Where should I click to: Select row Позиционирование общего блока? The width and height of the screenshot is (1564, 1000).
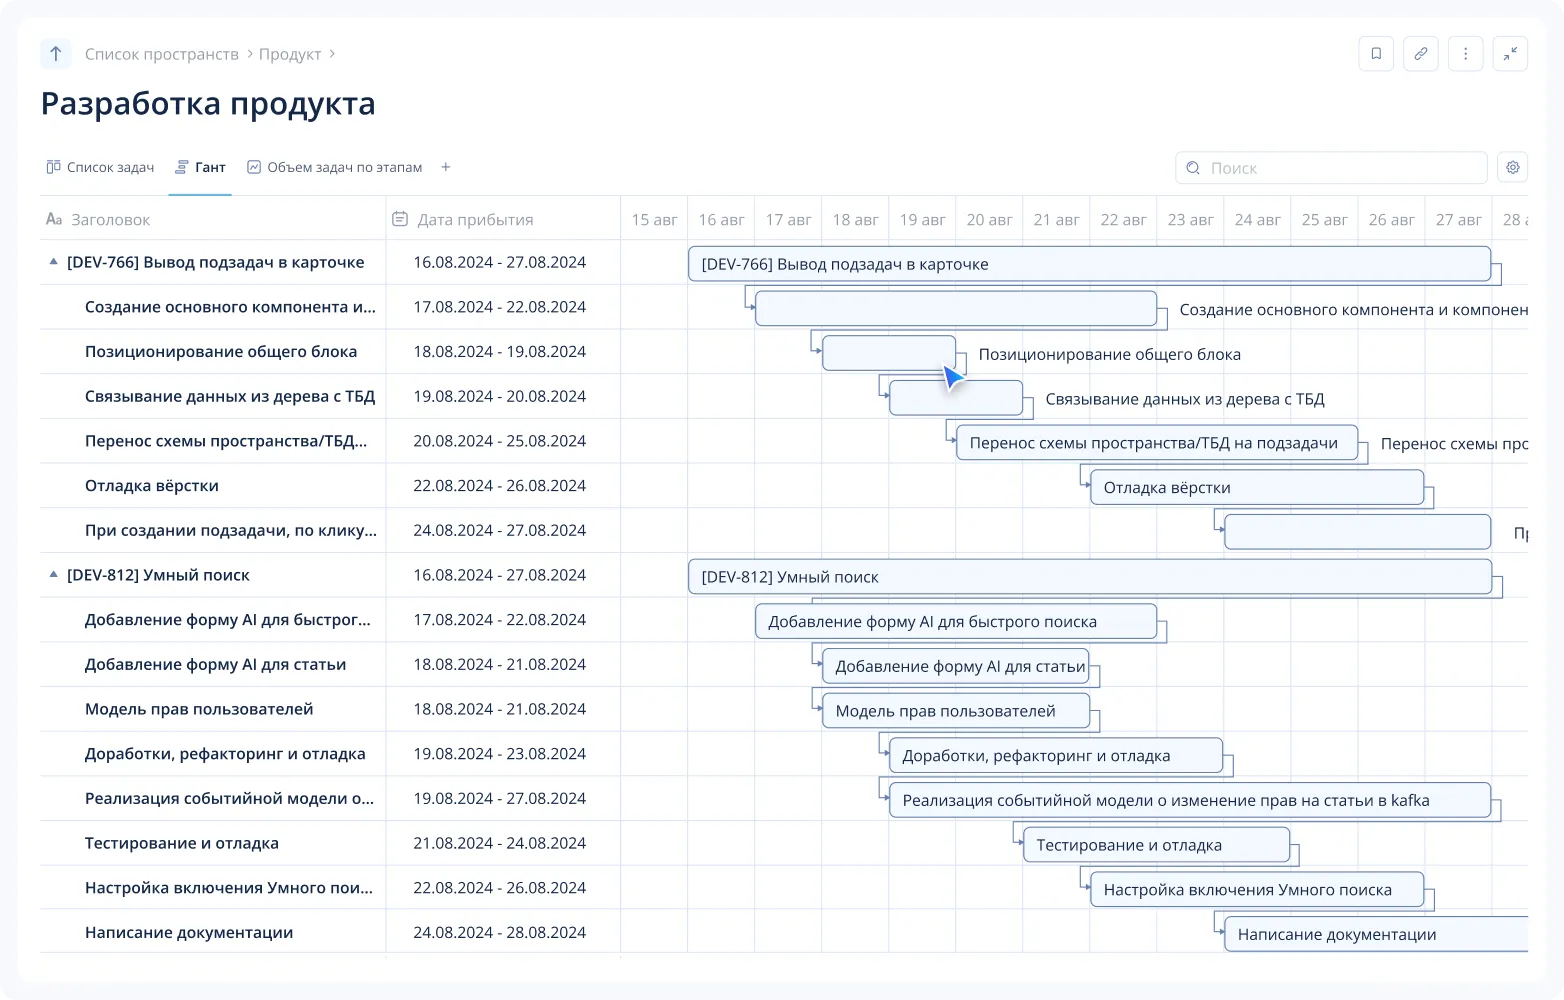tap(221, 352)
